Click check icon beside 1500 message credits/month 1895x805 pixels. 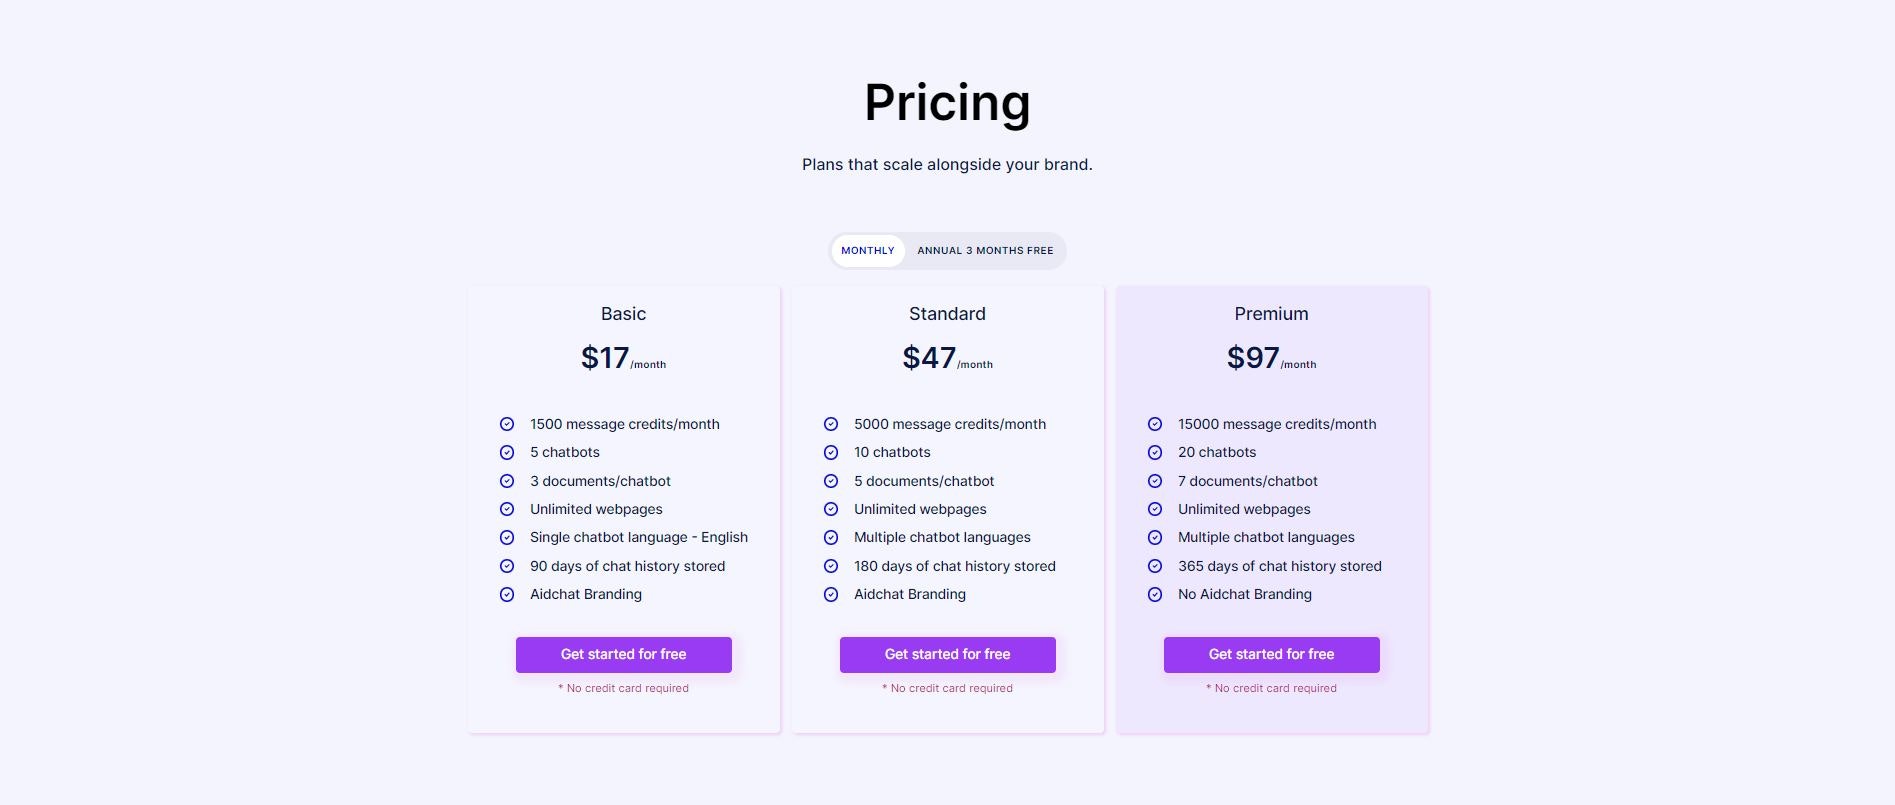(507, 424)
